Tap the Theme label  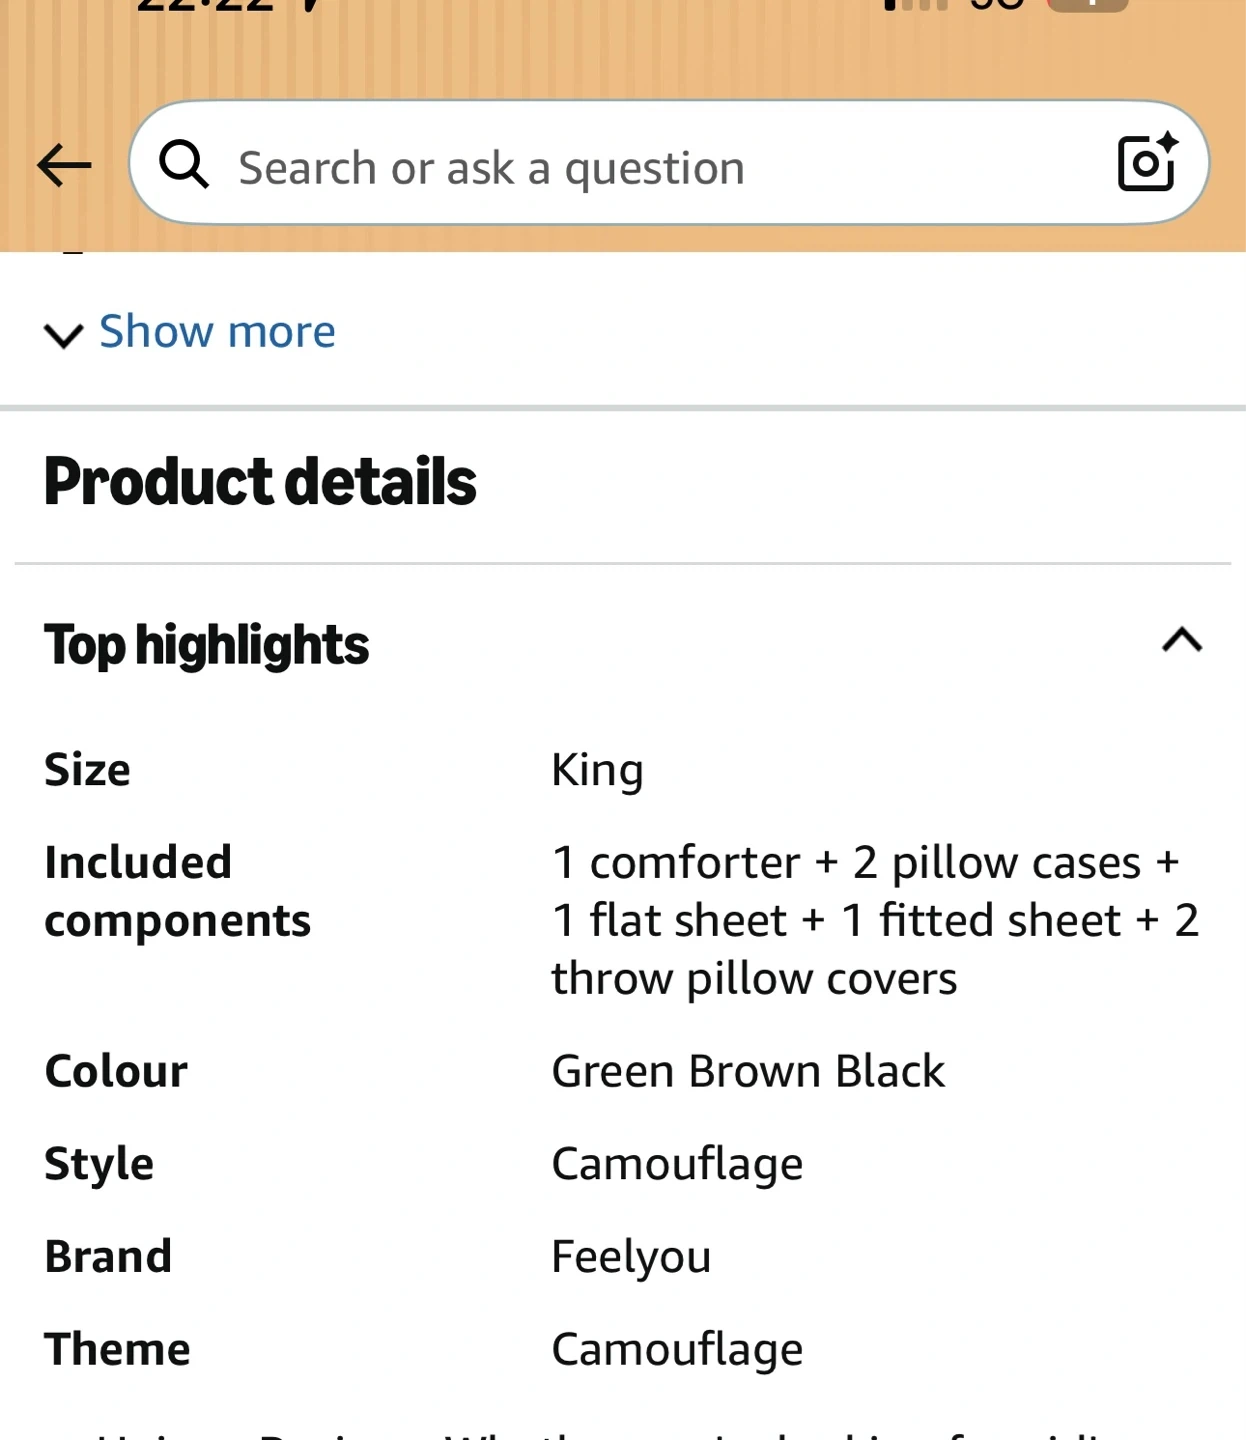(117, 1349)
